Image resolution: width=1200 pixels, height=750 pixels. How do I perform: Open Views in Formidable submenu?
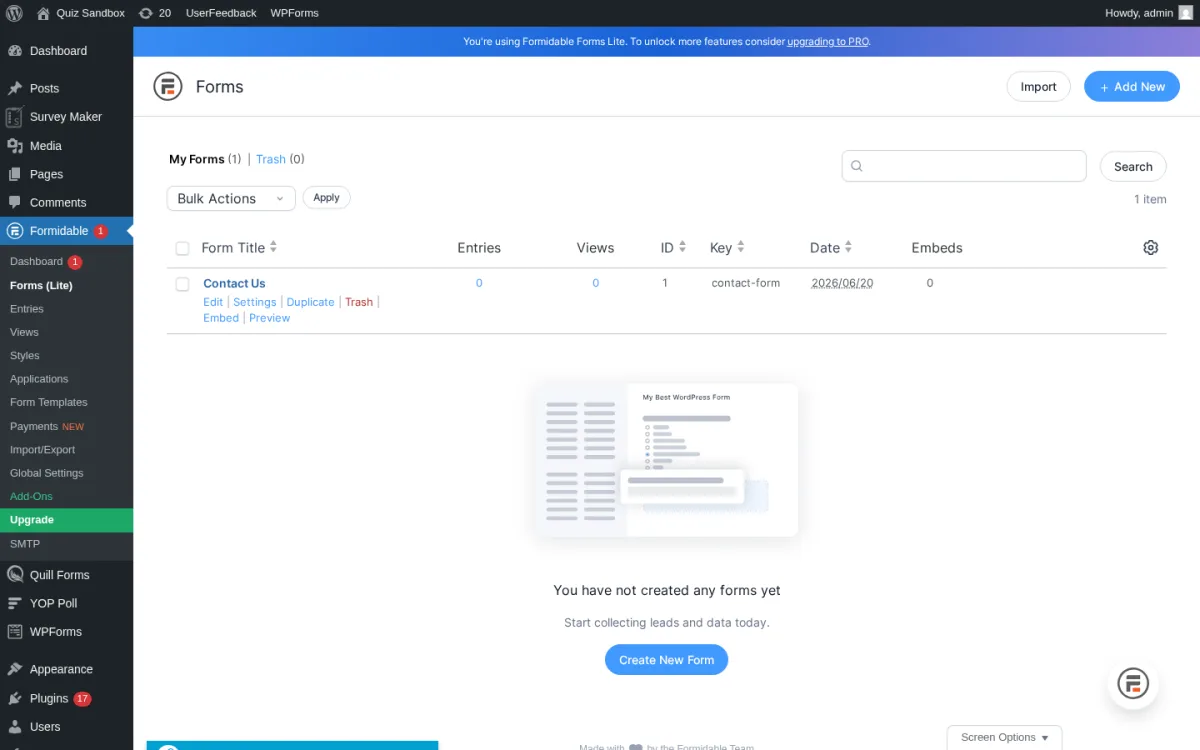pyautogui.click(x=24, y=332)
